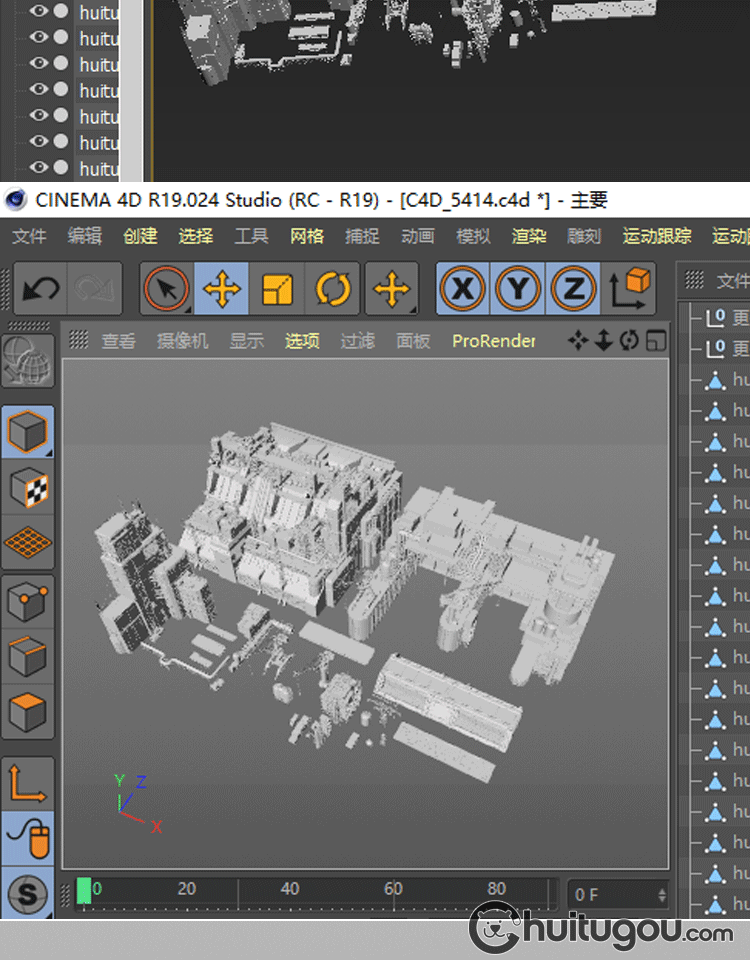The image size is (750, 960).
Task: Enable Texture mode checkerboard cube icon
Action: point(28,488)
